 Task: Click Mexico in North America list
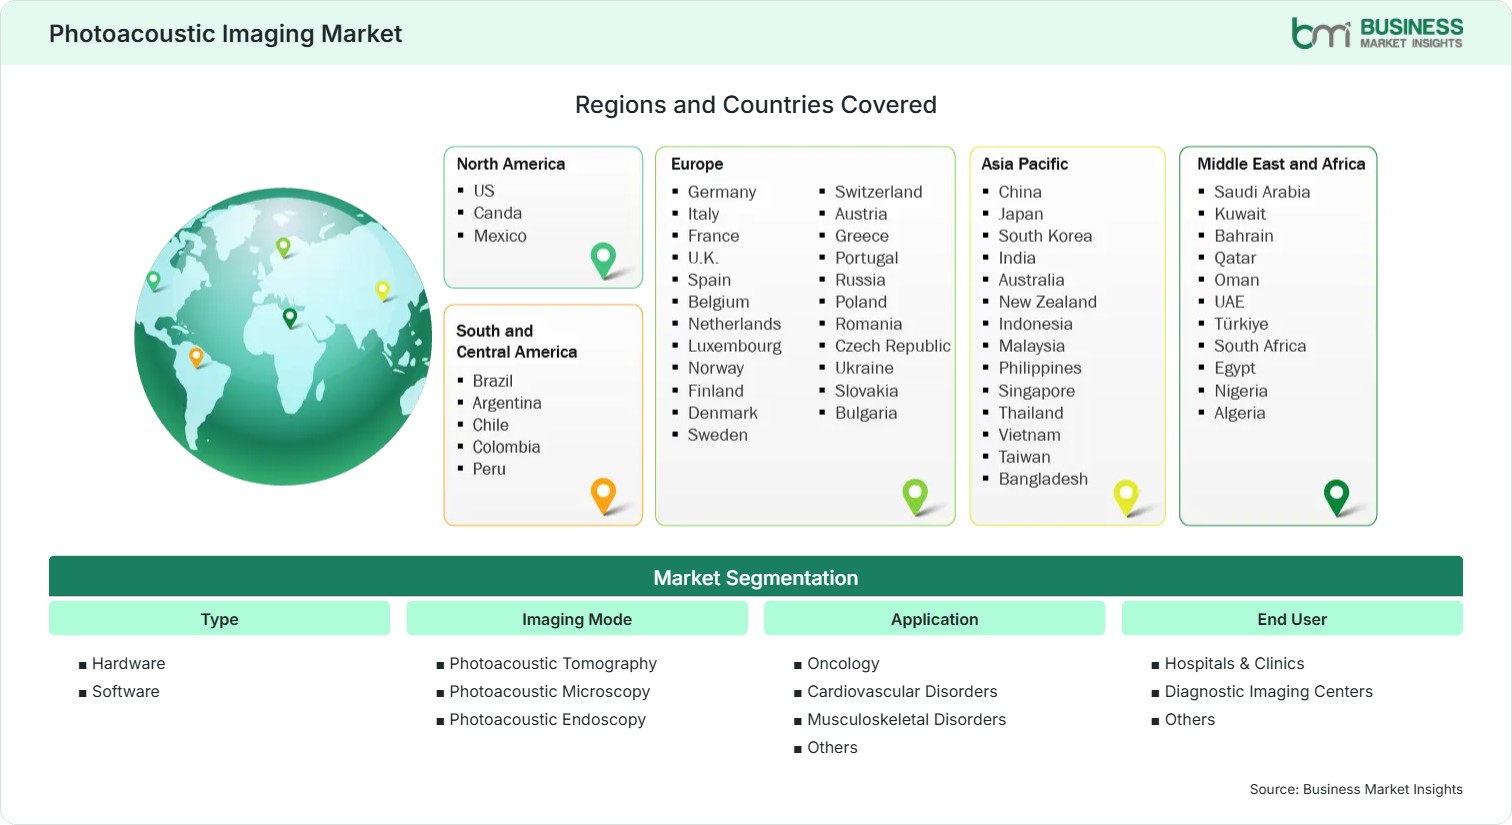500,236
